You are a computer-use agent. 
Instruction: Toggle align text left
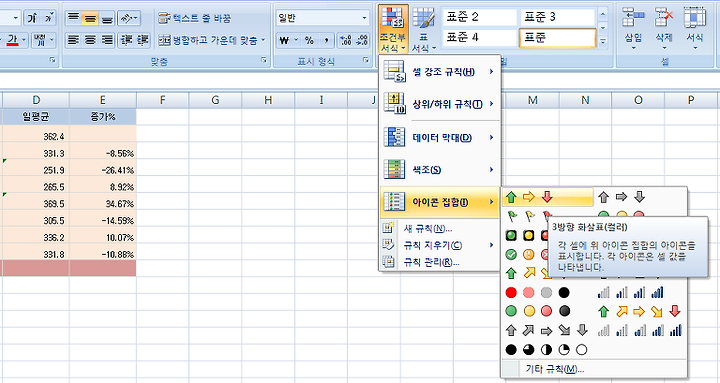pyautogui.click(x=73, y=40)
